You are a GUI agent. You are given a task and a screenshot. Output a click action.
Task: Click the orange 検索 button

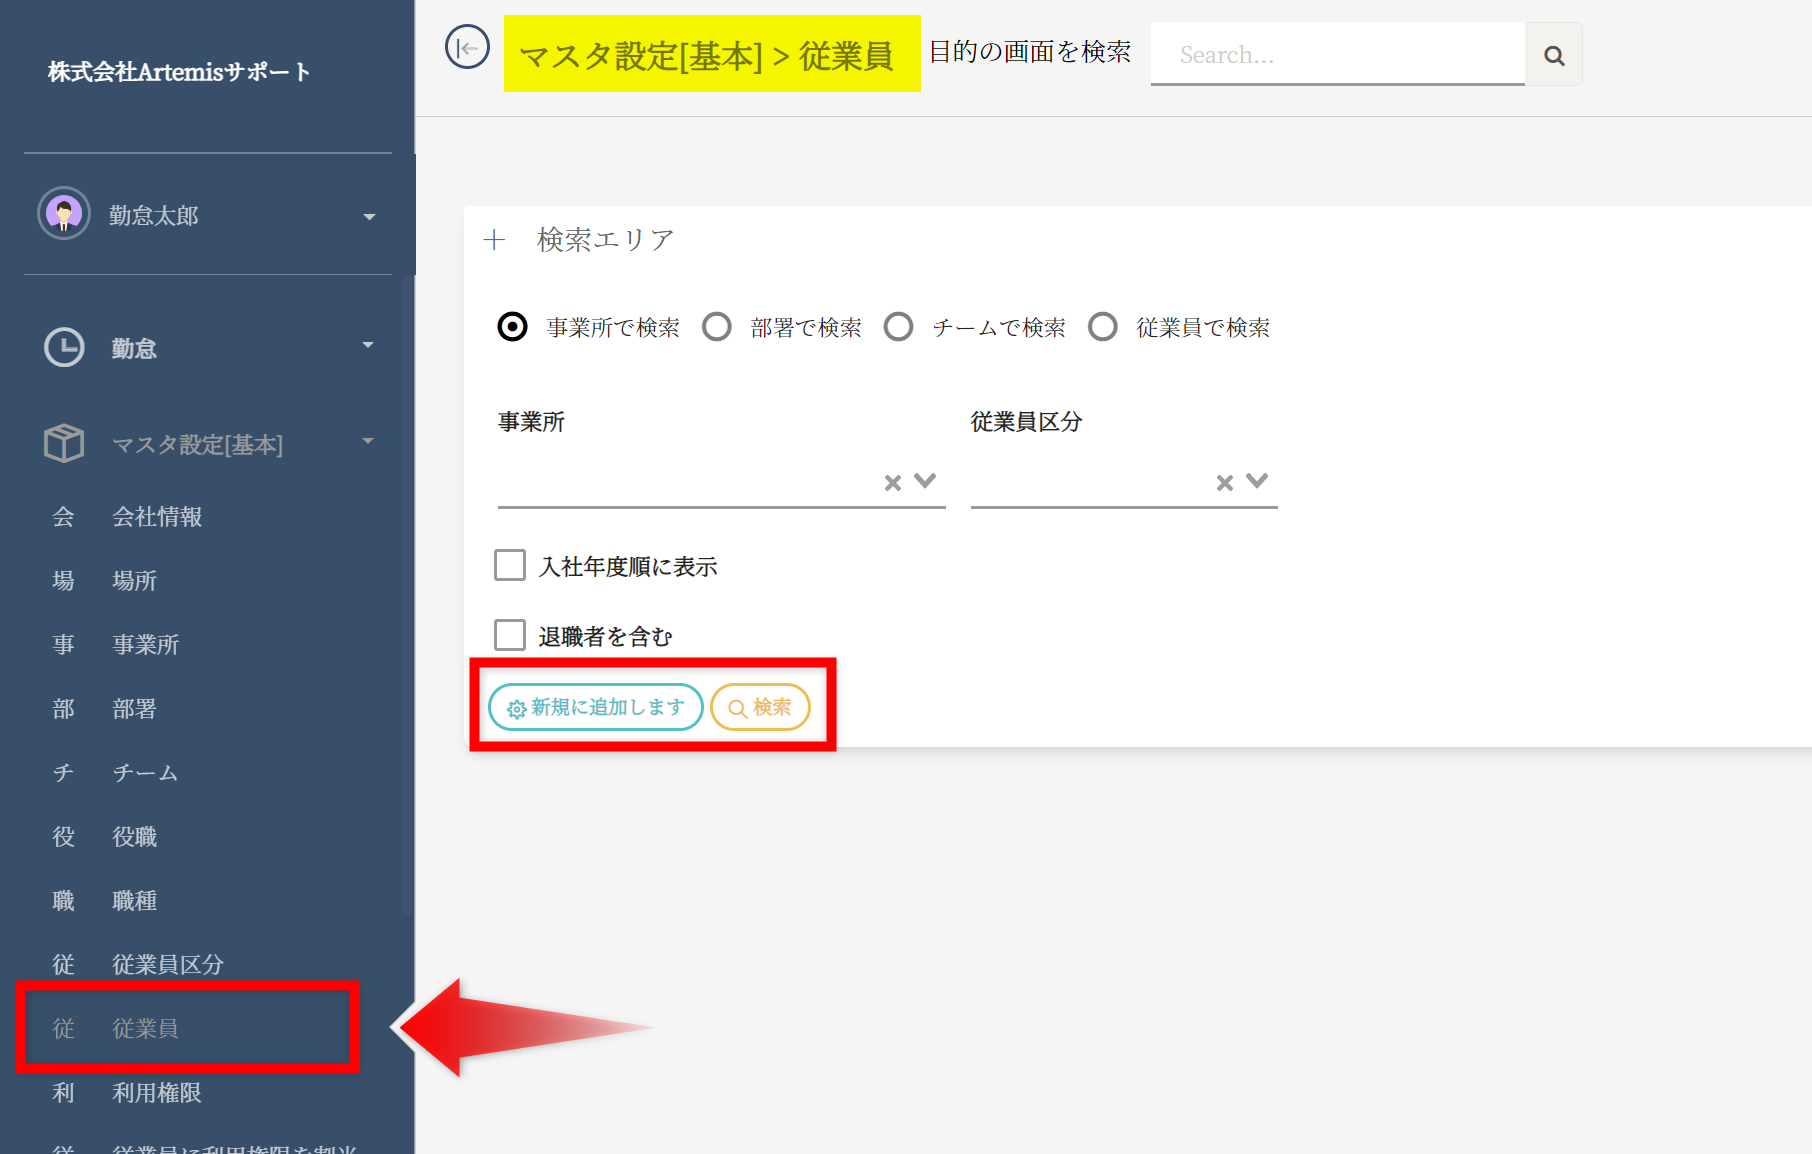coord(760,707)
